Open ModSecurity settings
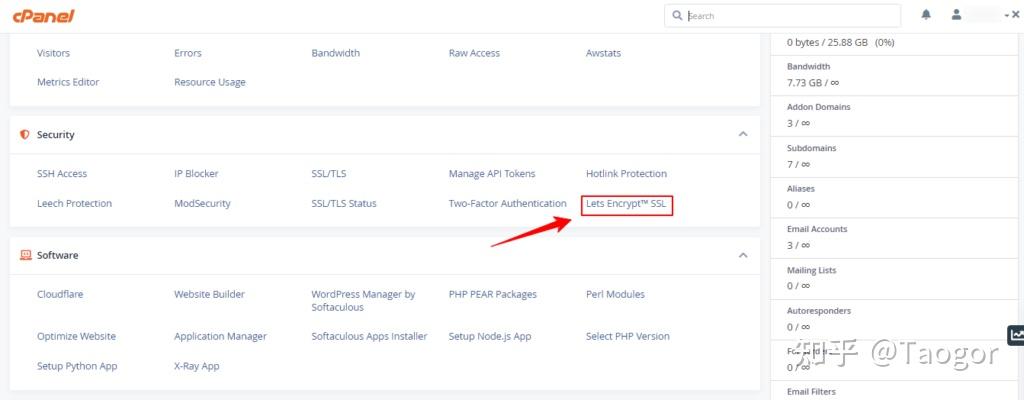This screenshot has height=400, width=1024. pos(202,204)
